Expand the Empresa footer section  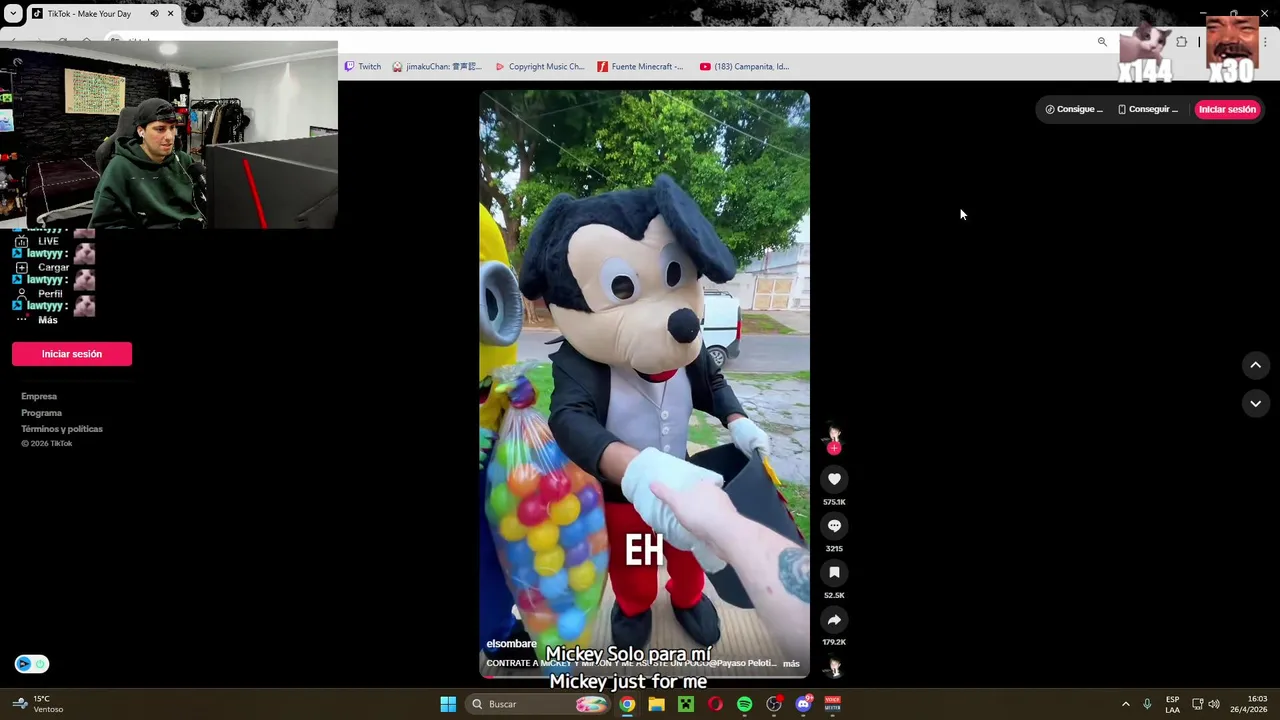(39, 396)
